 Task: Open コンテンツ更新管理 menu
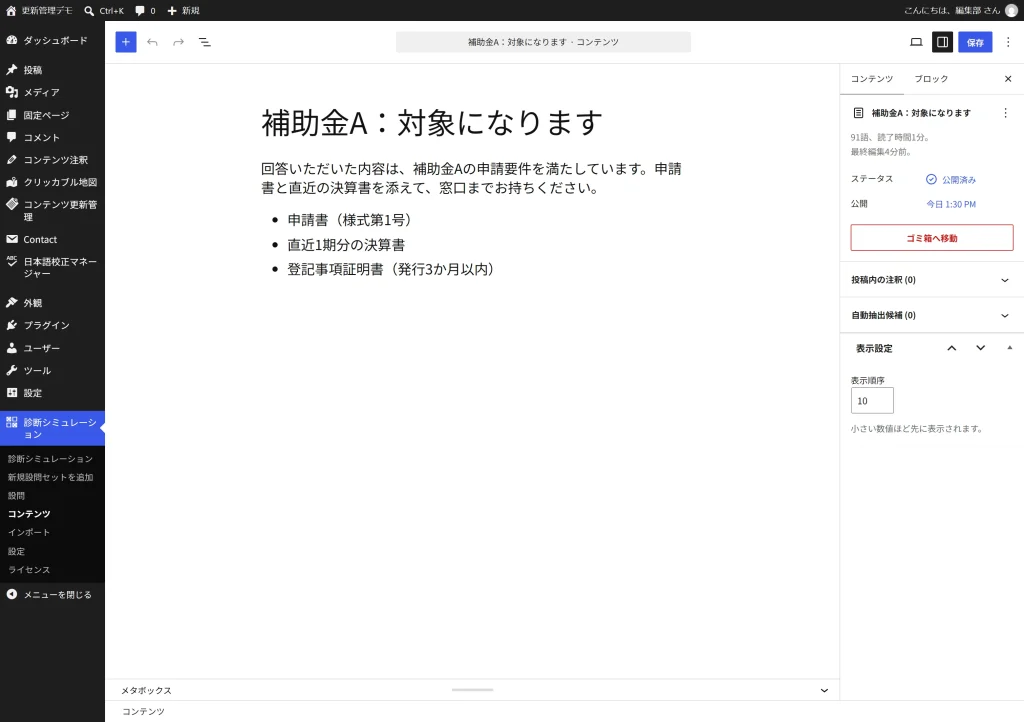[52, 210]
